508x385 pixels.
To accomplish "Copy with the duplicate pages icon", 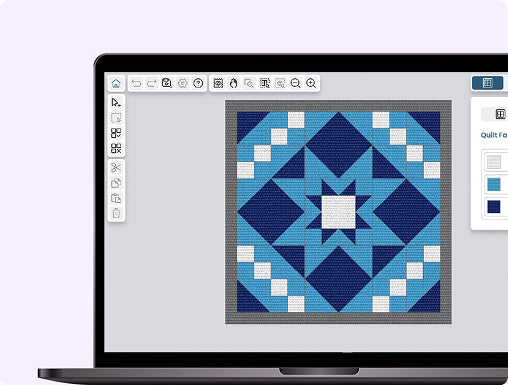I will click(x=116, y=183).
